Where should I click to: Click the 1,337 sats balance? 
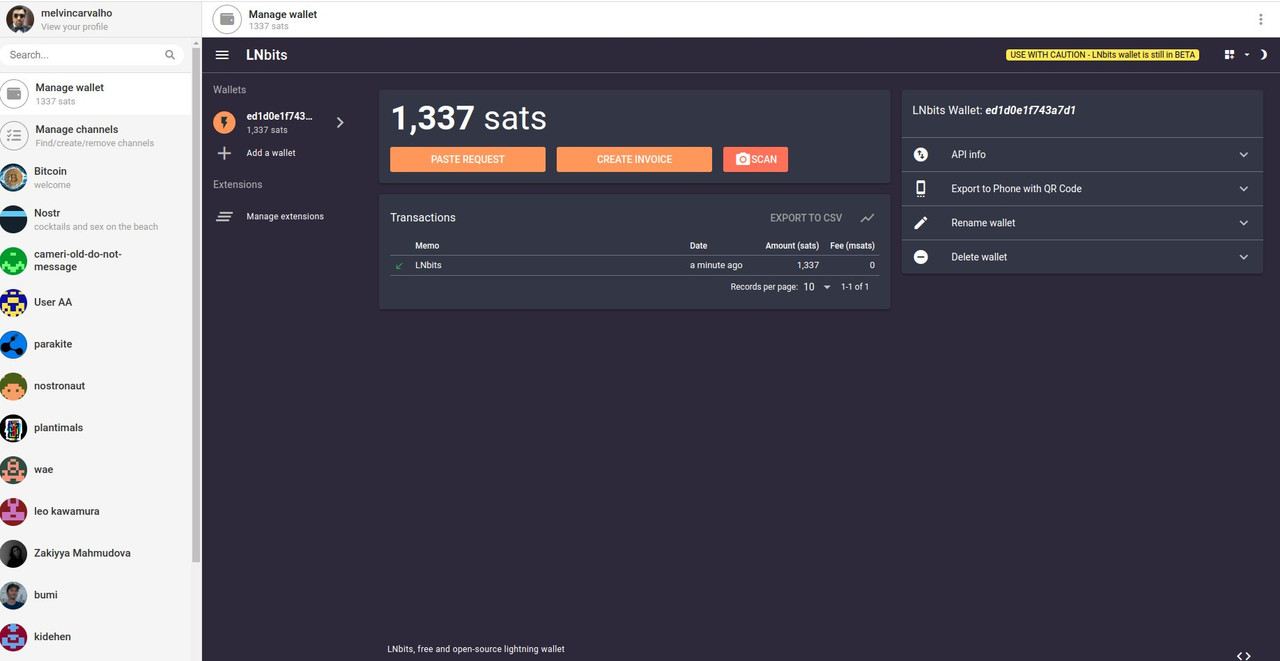tap(468, 118)
